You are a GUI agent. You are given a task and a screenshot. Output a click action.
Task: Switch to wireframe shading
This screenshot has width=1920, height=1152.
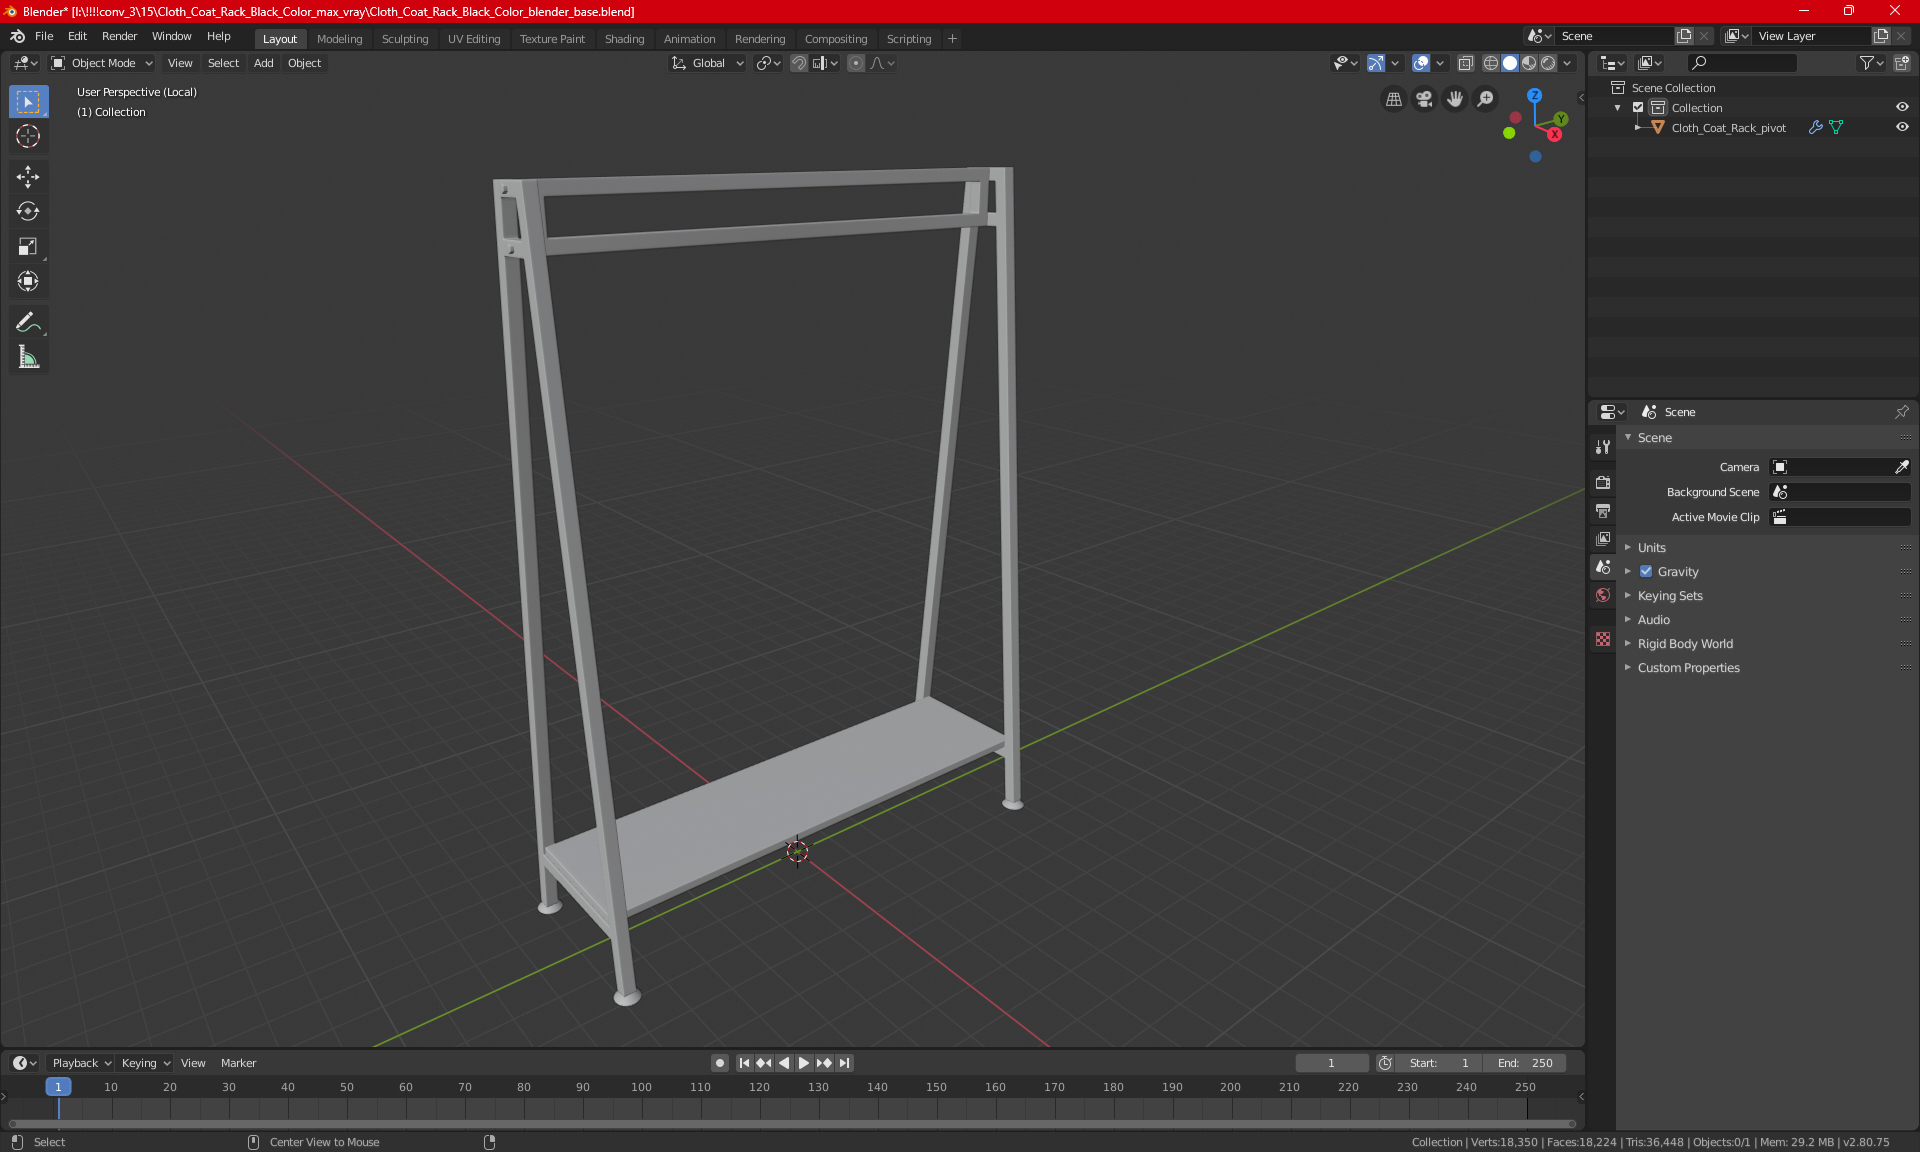pos(1491,63)
